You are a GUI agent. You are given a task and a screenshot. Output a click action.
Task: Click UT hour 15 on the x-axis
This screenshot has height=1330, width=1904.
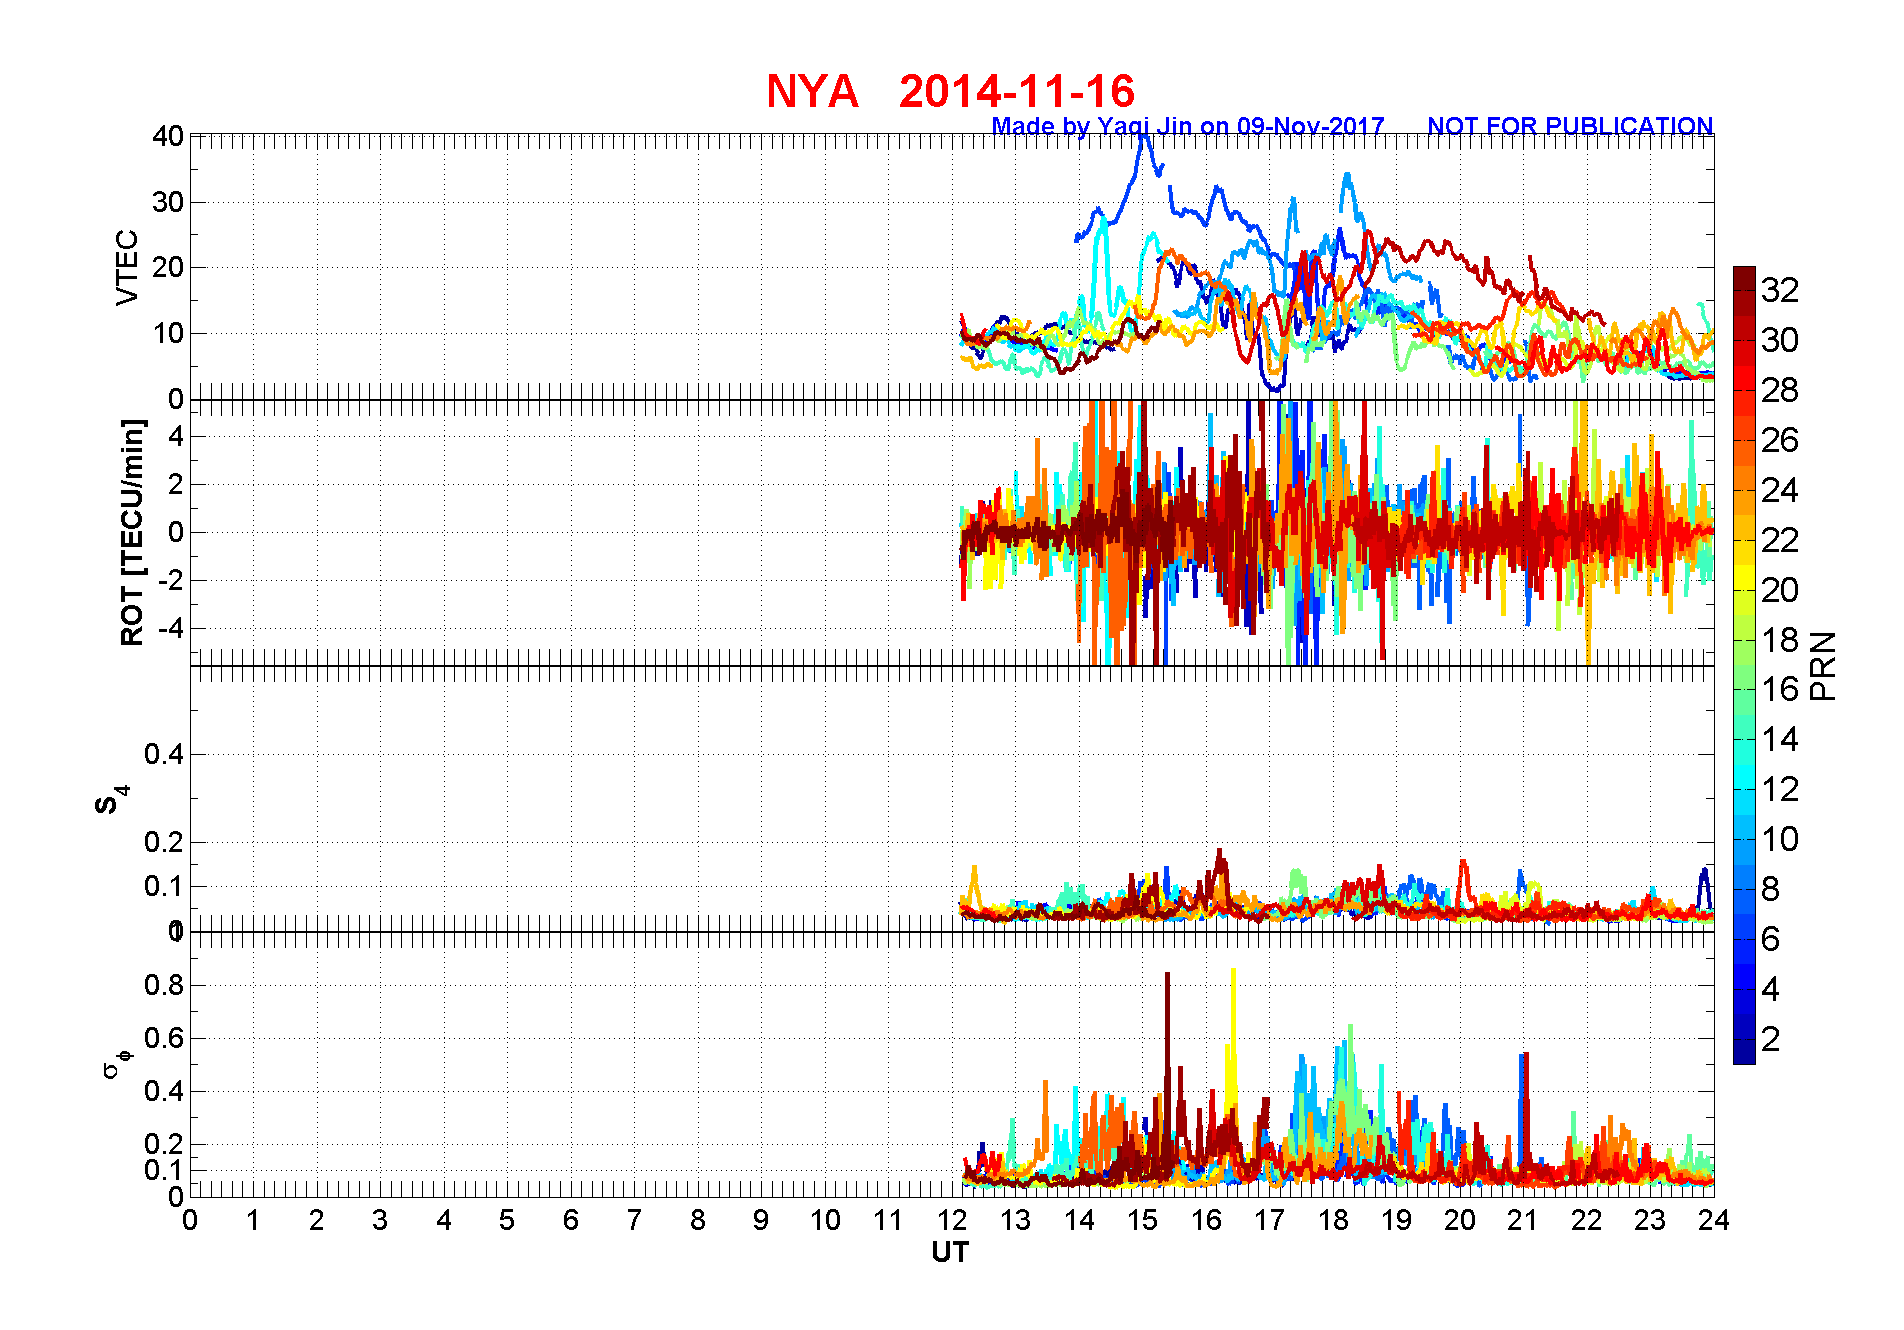[x=1142, y=1220]
